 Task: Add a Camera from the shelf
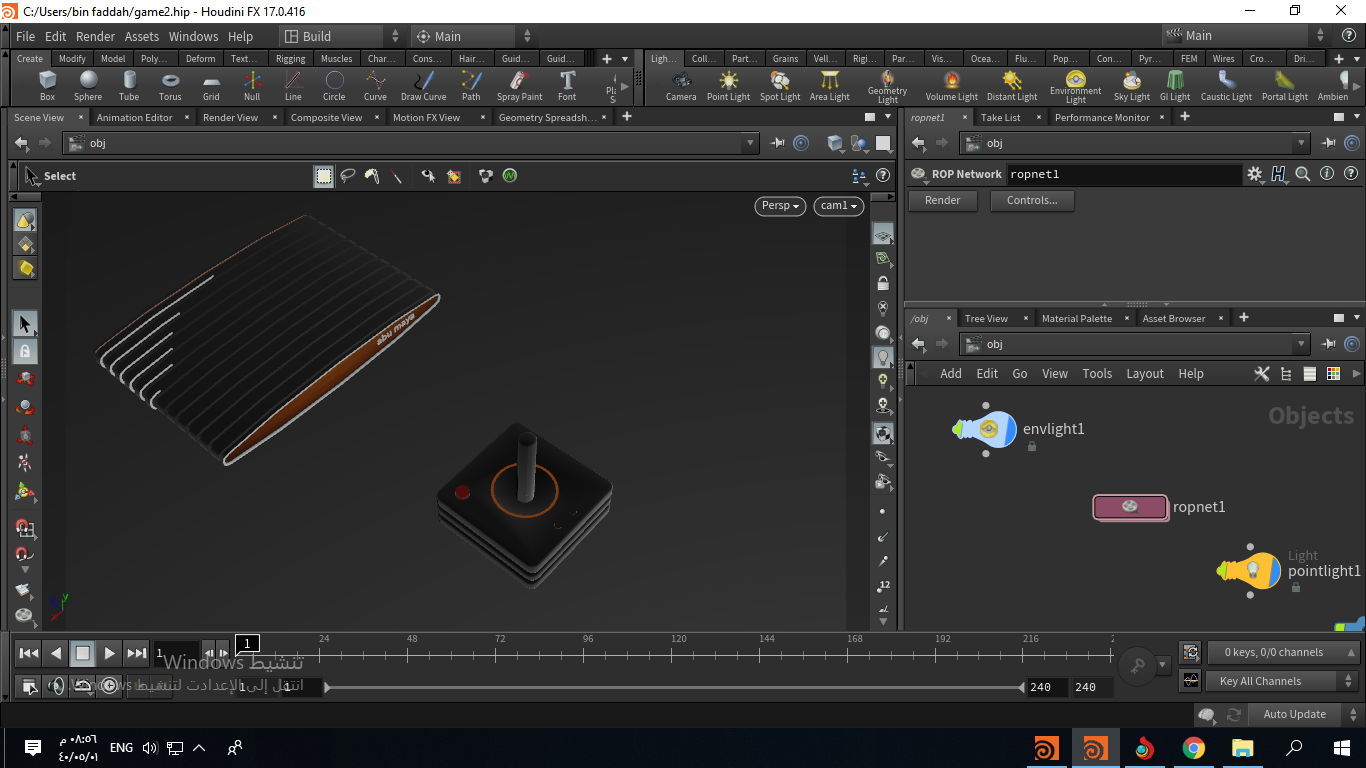[x=681, y=86]
